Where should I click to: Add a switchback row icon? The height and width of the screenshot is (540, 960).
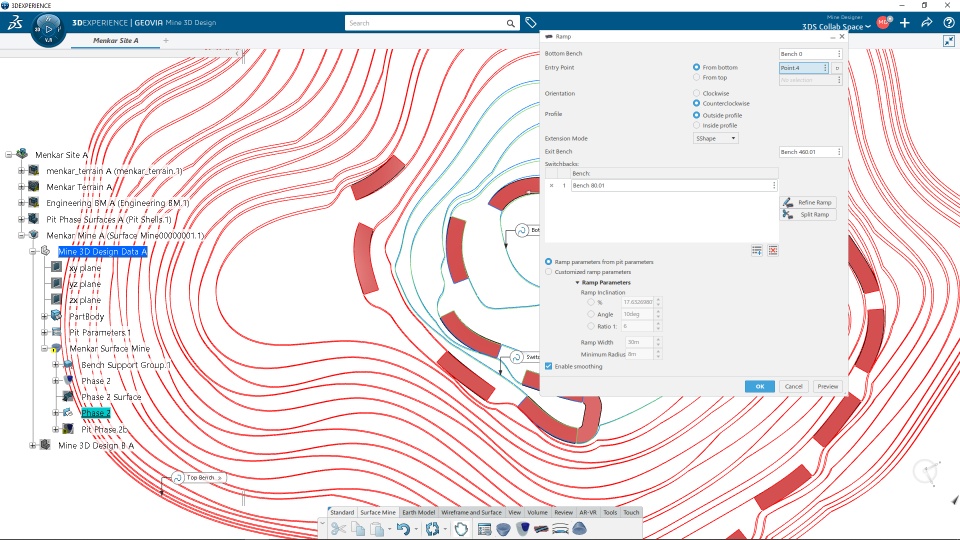(x=757, y=250)
